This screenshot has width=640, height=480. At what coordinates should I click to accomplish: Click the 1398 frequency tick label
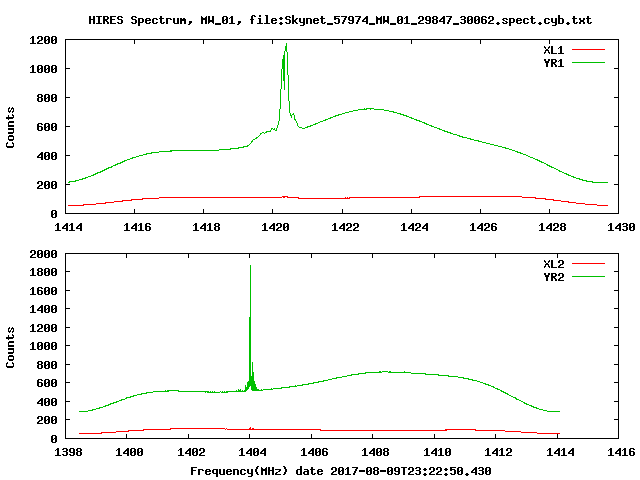click(x=68, y=452)
